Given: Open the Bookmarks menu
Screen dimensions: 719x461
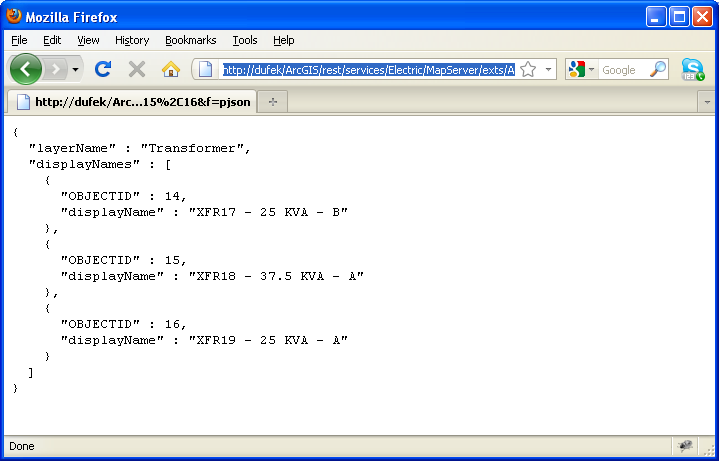Looking at the screenshot, I should click(x=190, y=40).
